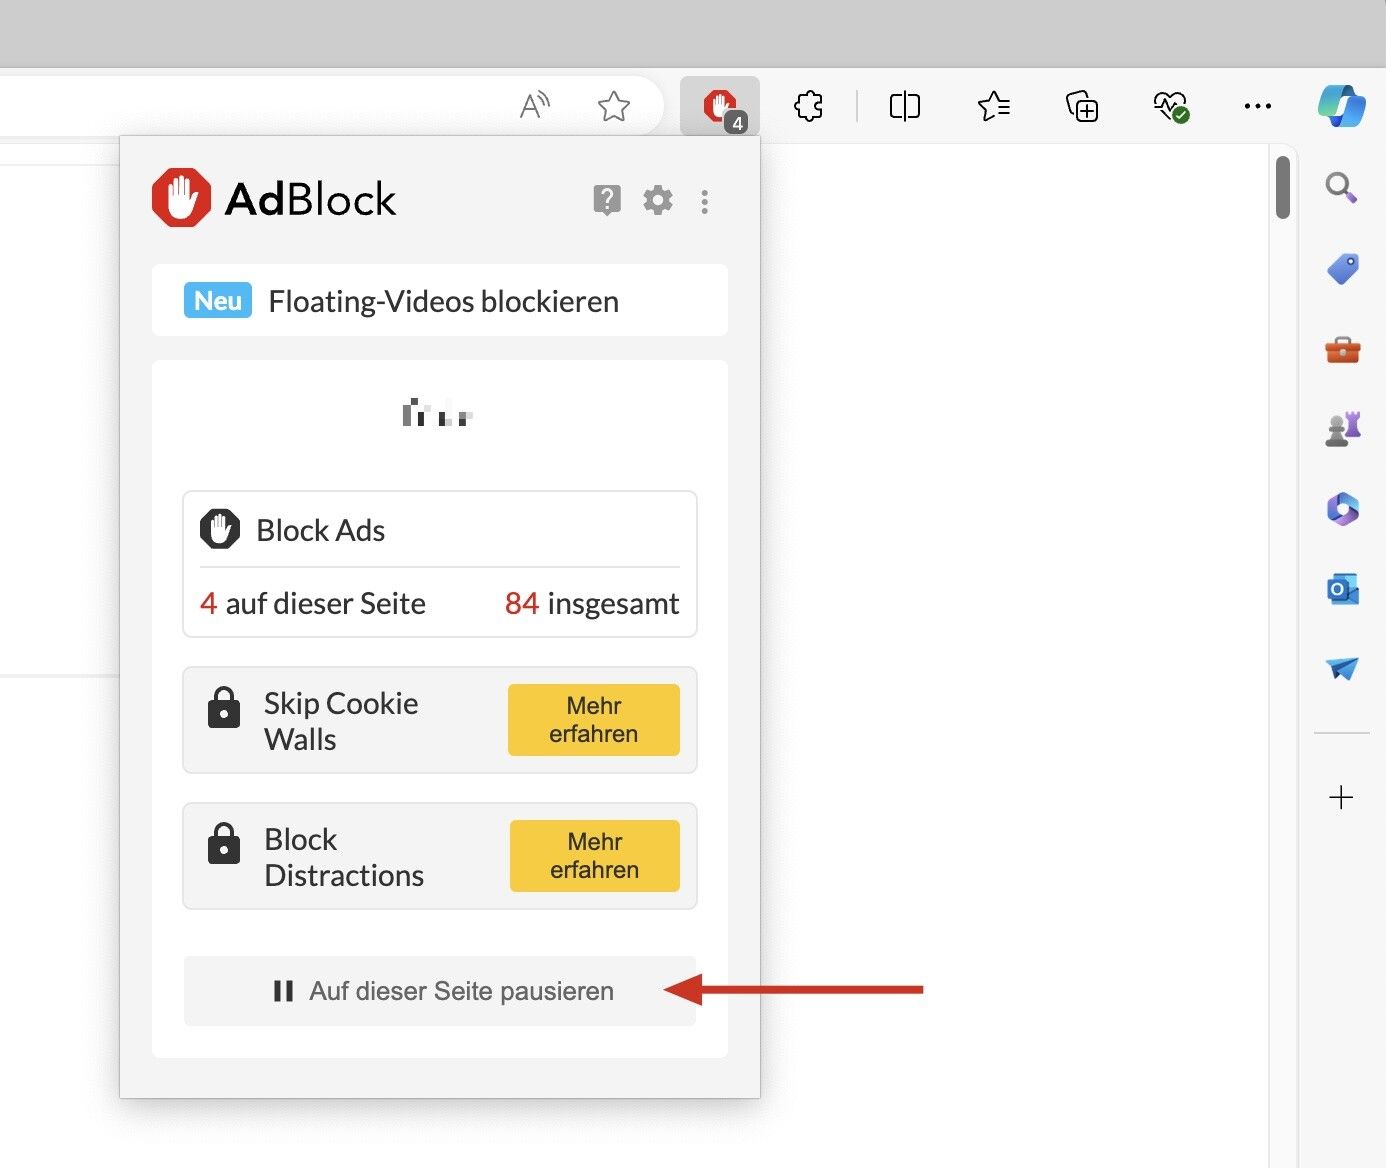Open the Collections icon
This screenshot has height=1168, width=1386.
(x=1082, y=106)
